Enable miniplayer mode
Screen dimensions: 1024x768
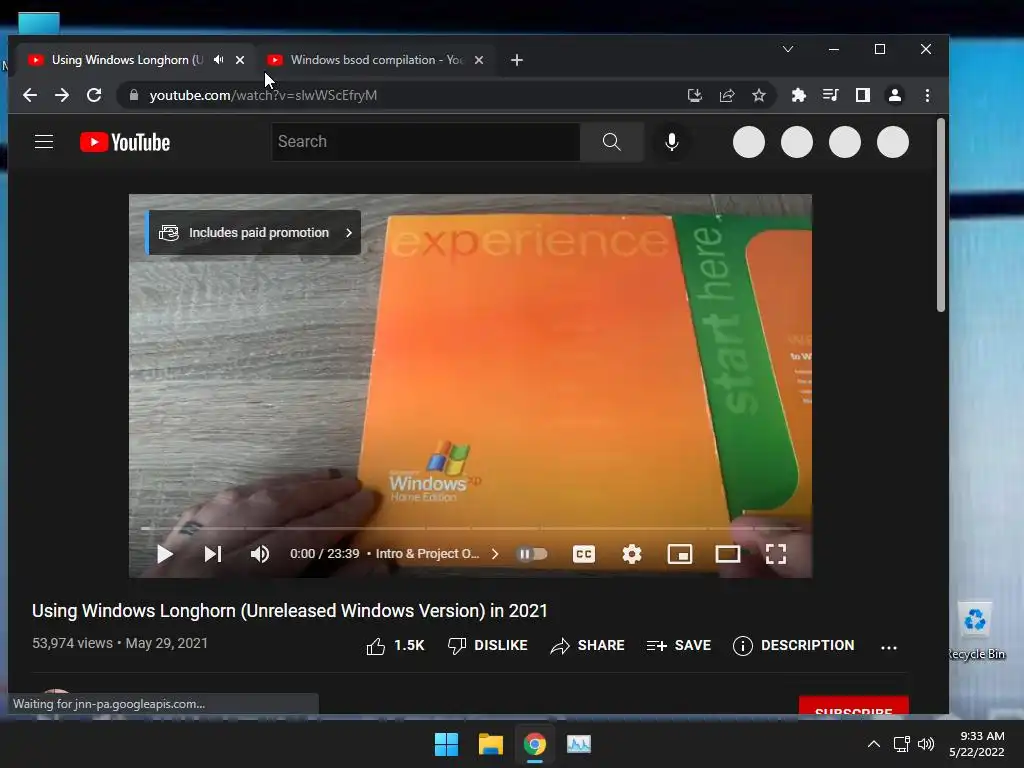tap(680, 554)
